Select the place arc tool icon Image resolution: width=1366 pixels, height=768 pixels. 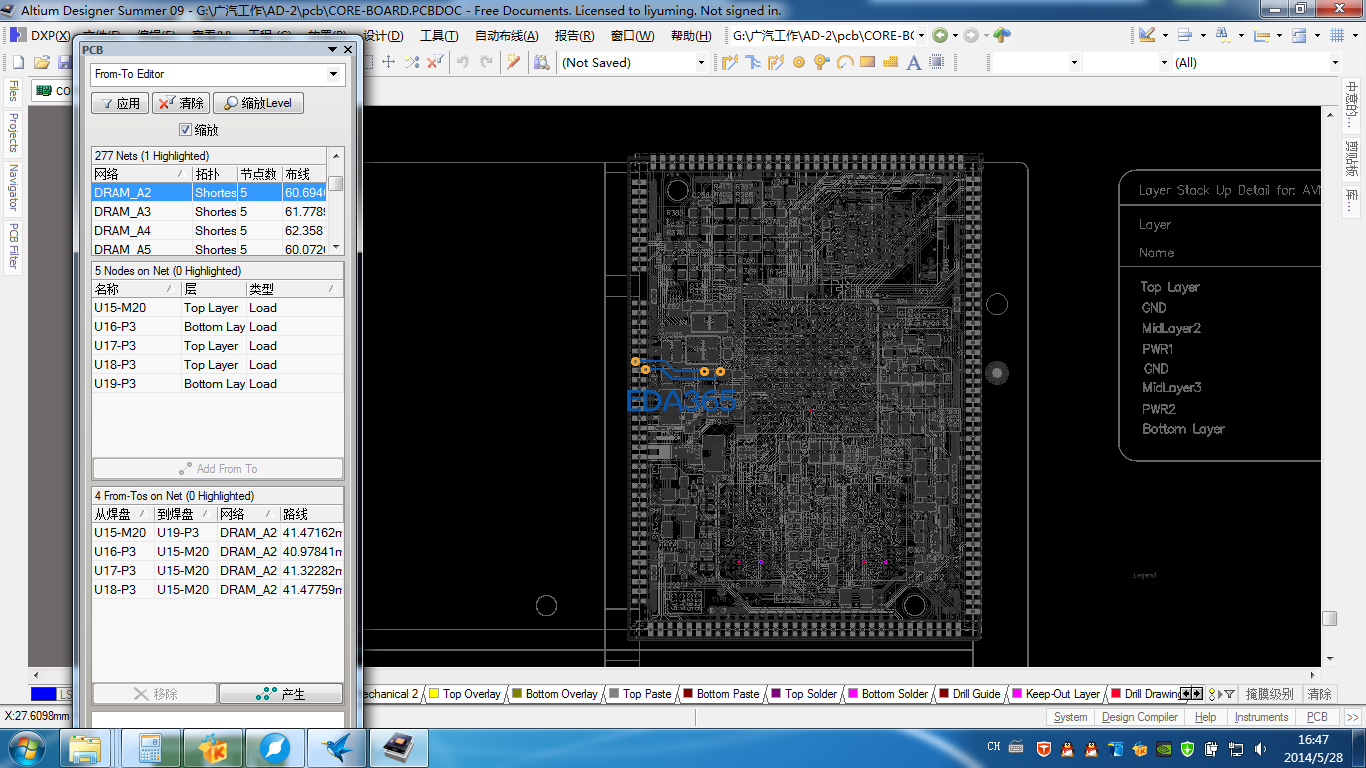tap(845, 62)
